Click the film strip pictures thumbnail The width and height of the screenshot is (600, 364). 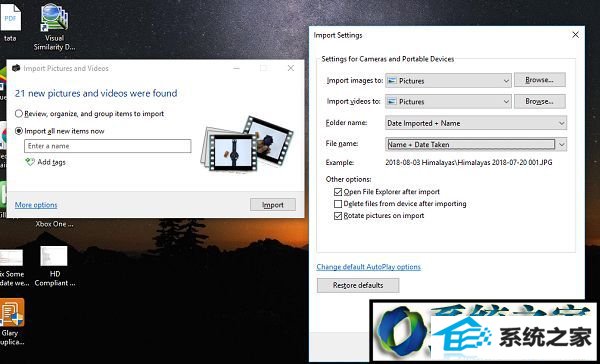tap(248, 145)
